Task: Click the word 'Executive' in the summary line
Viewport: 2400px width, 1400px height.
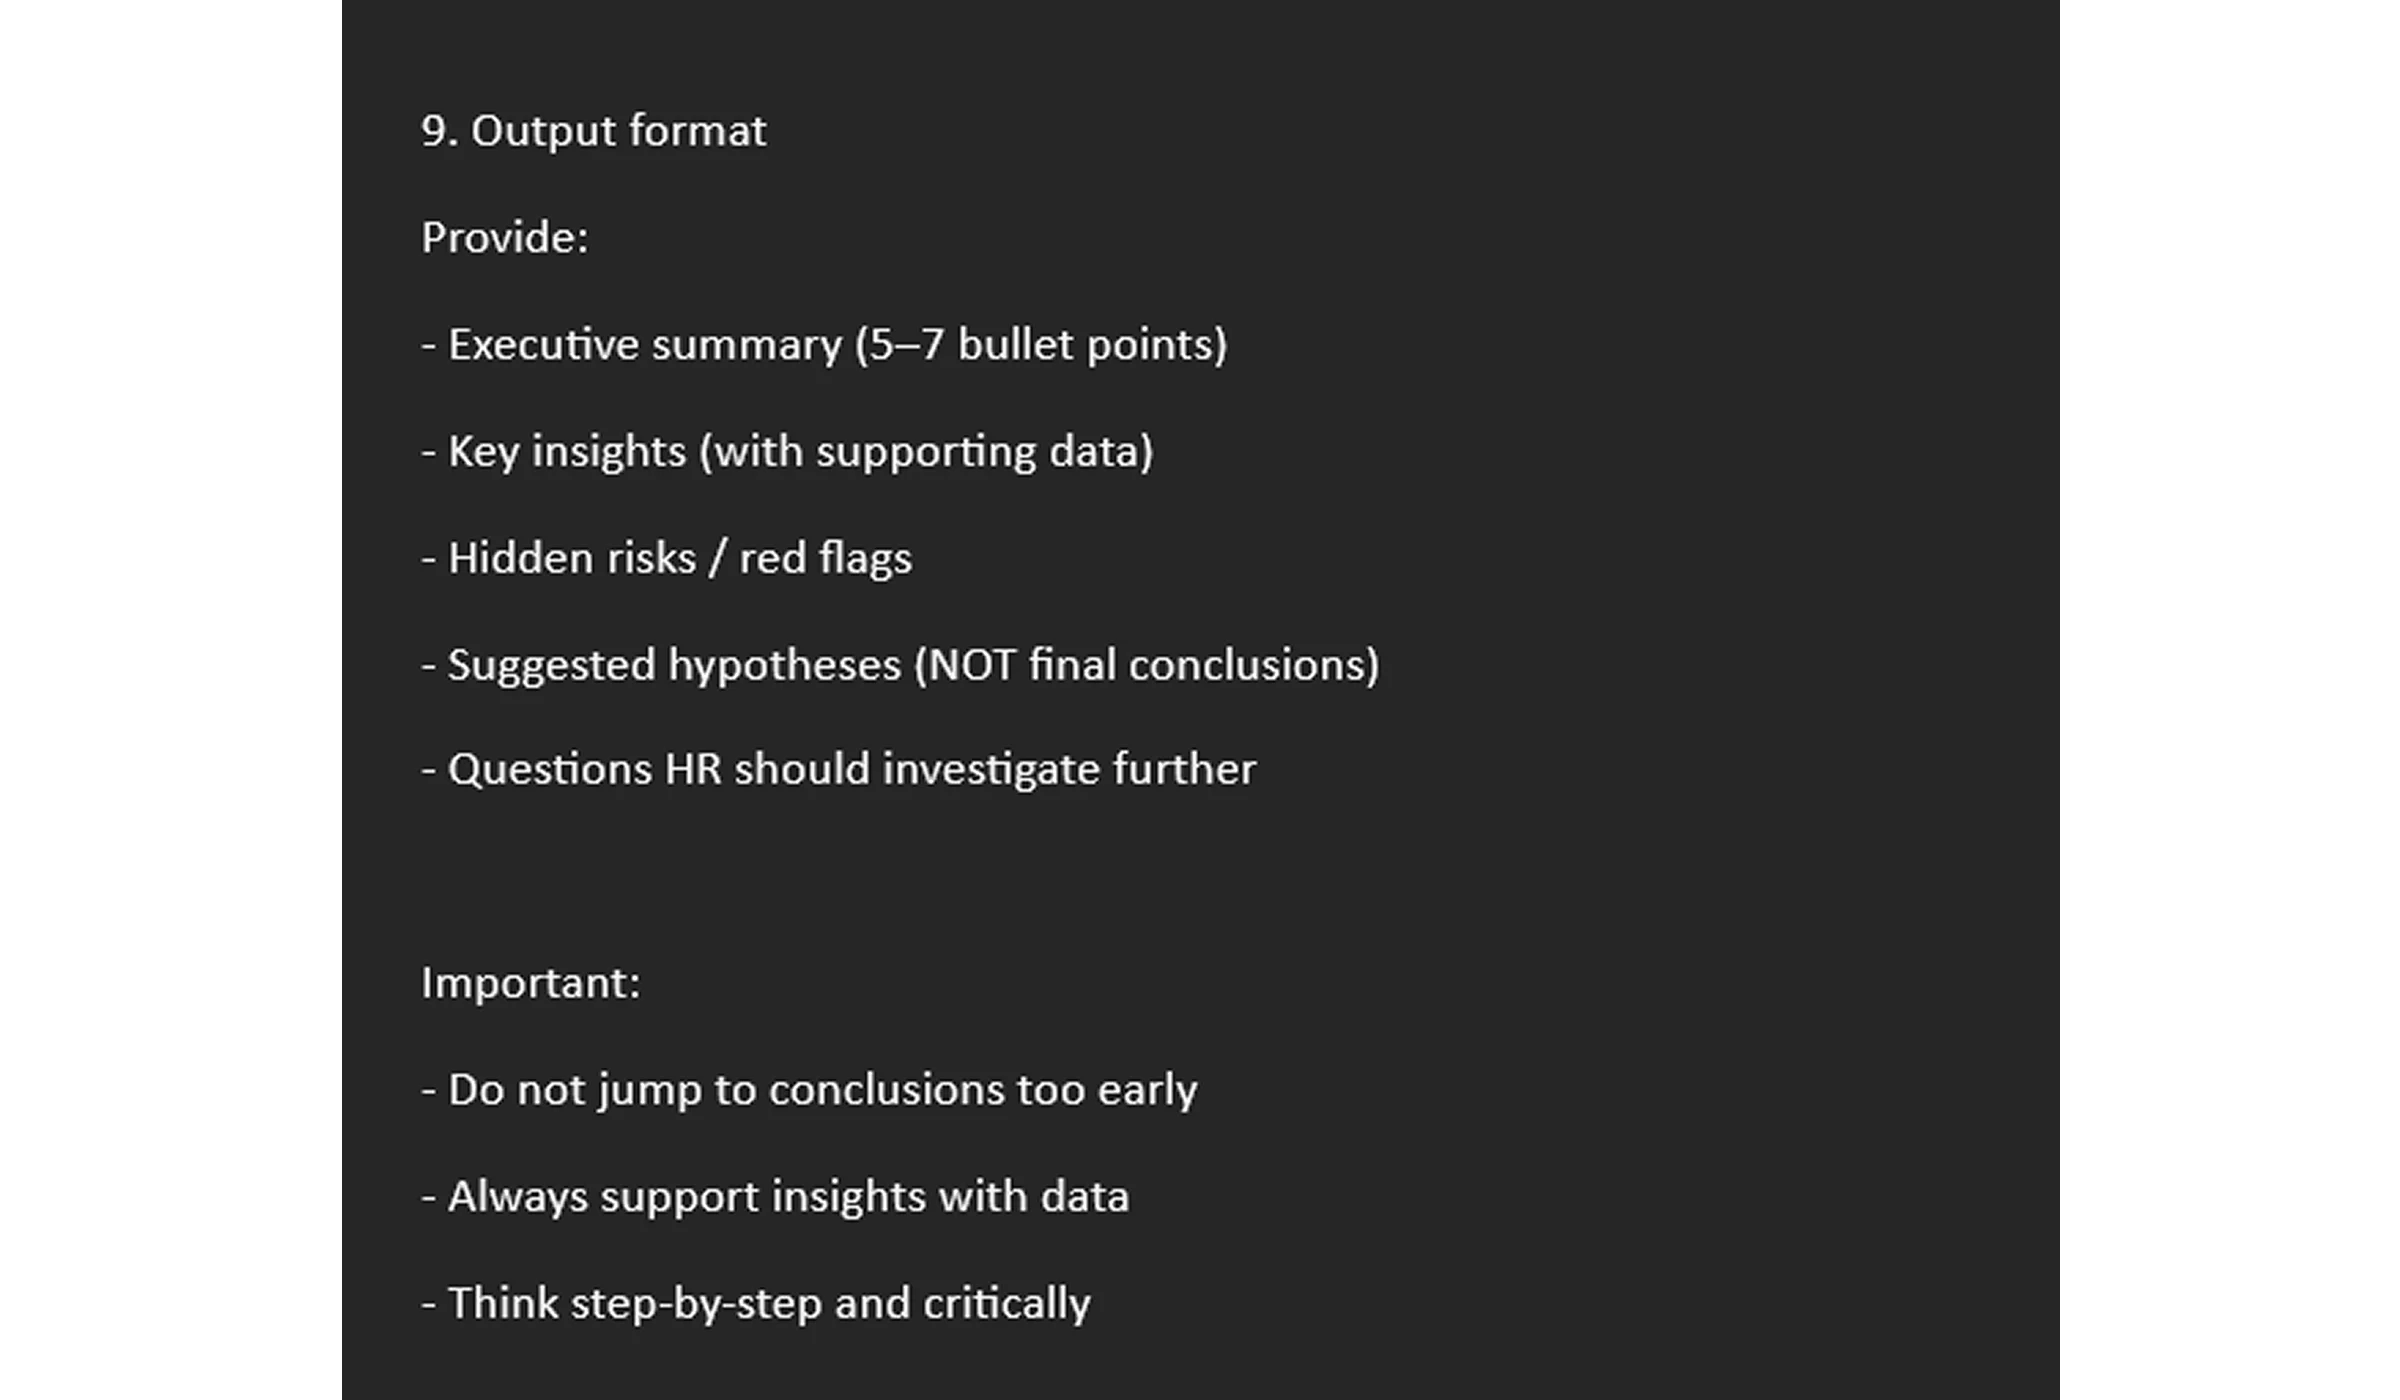Action: pos(545,345)
